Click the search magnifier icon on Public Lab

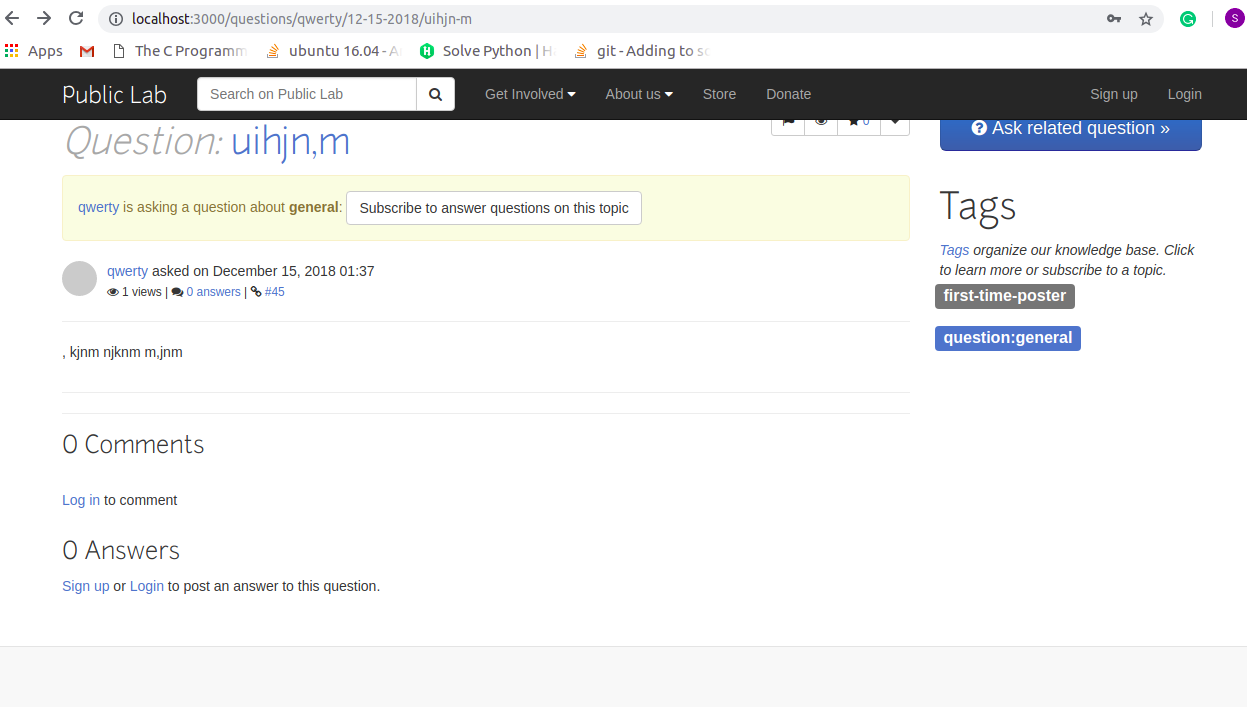pyautogui.click(x=435, y=93)
